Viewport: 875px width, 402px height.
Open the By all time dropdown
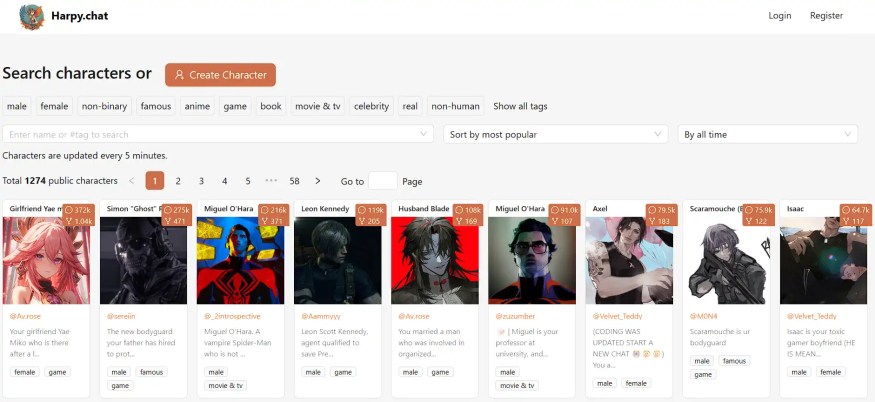767,134
